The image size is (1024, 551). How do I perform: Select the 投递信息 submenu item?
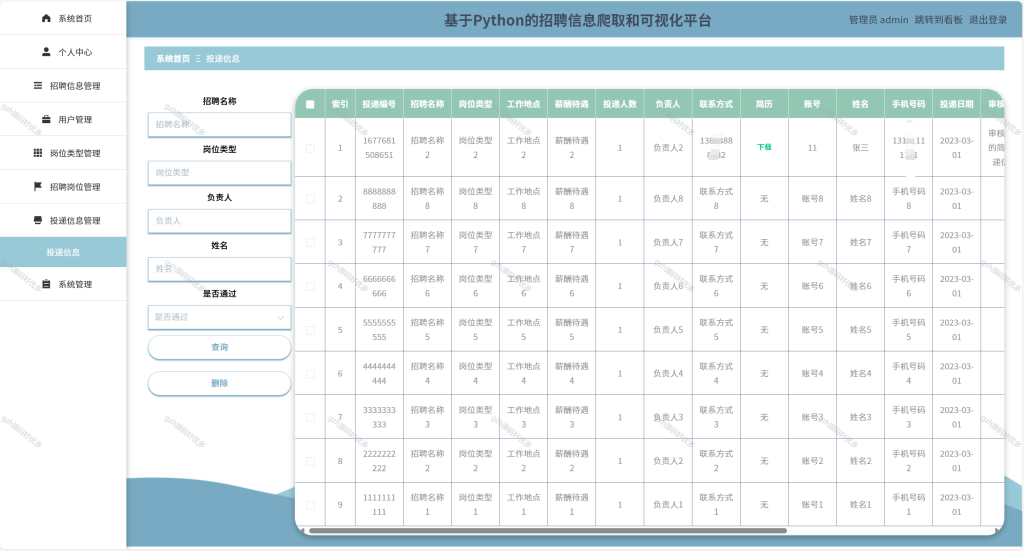pos(63,252)
